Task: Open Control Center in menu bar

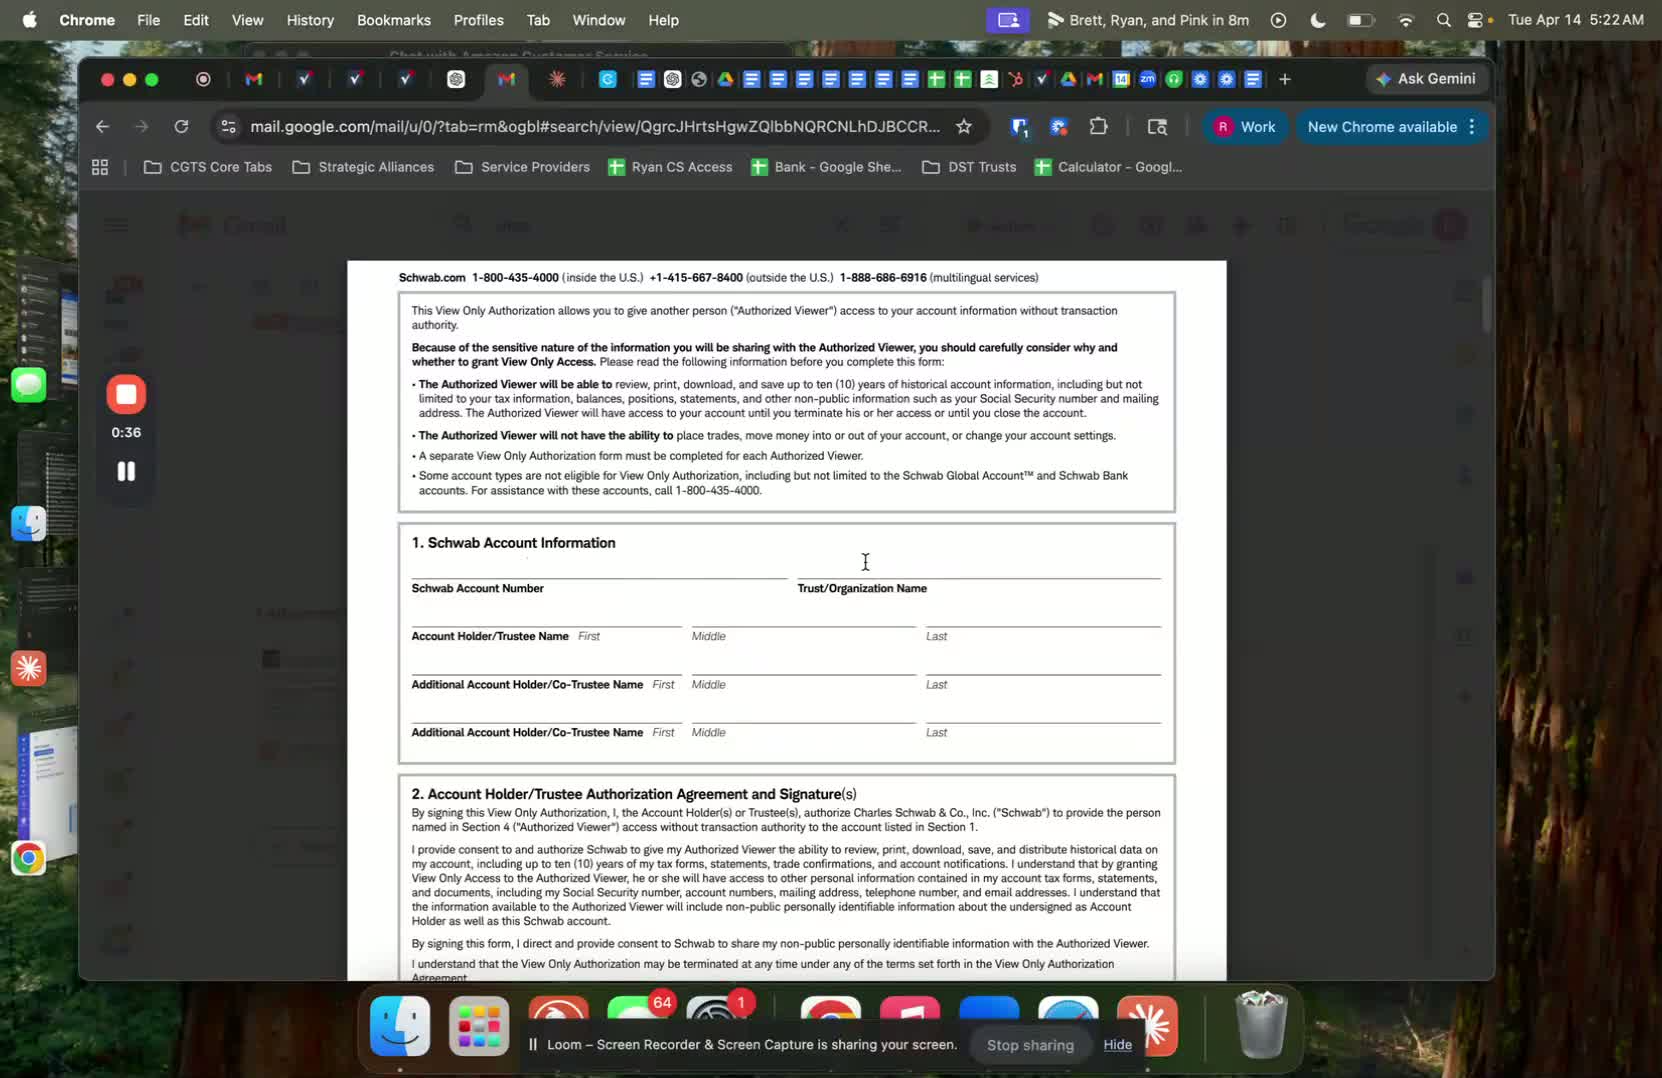Action: click(x=1477, y=20)
